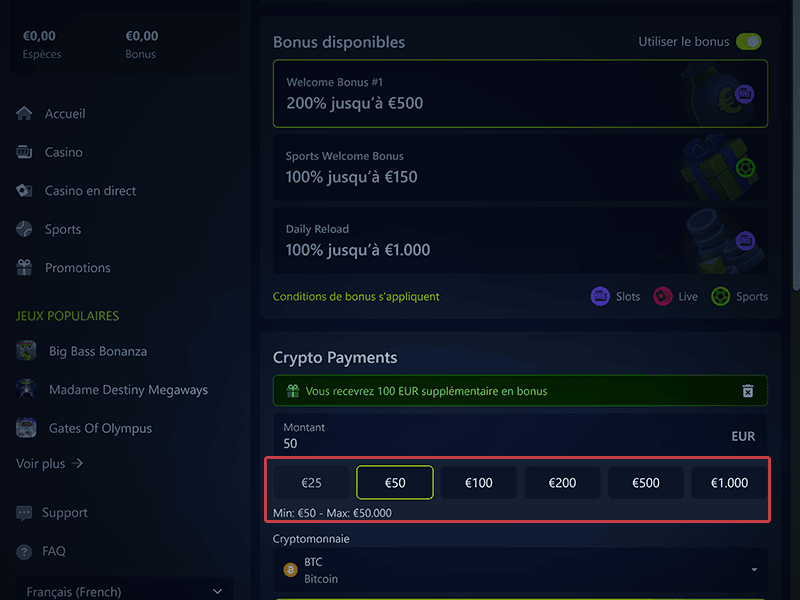Click the Sports ball icon in sidebar
This screenshot has width=800, height=600.
[x=25, y=229]
